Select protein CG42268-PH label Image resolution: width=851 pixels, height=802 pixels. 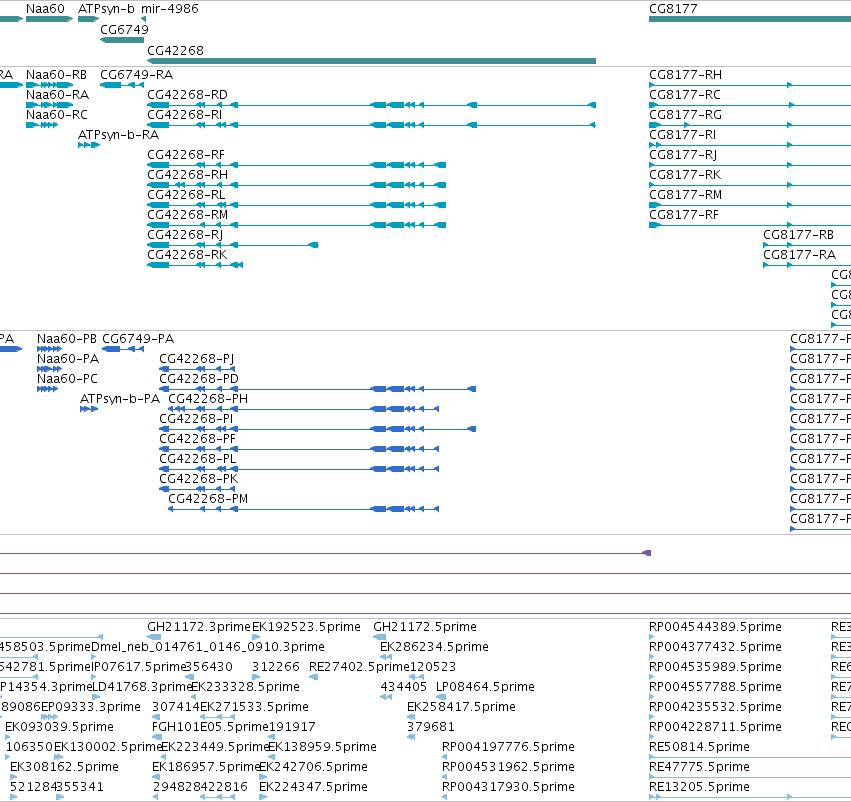pos(208,399)
